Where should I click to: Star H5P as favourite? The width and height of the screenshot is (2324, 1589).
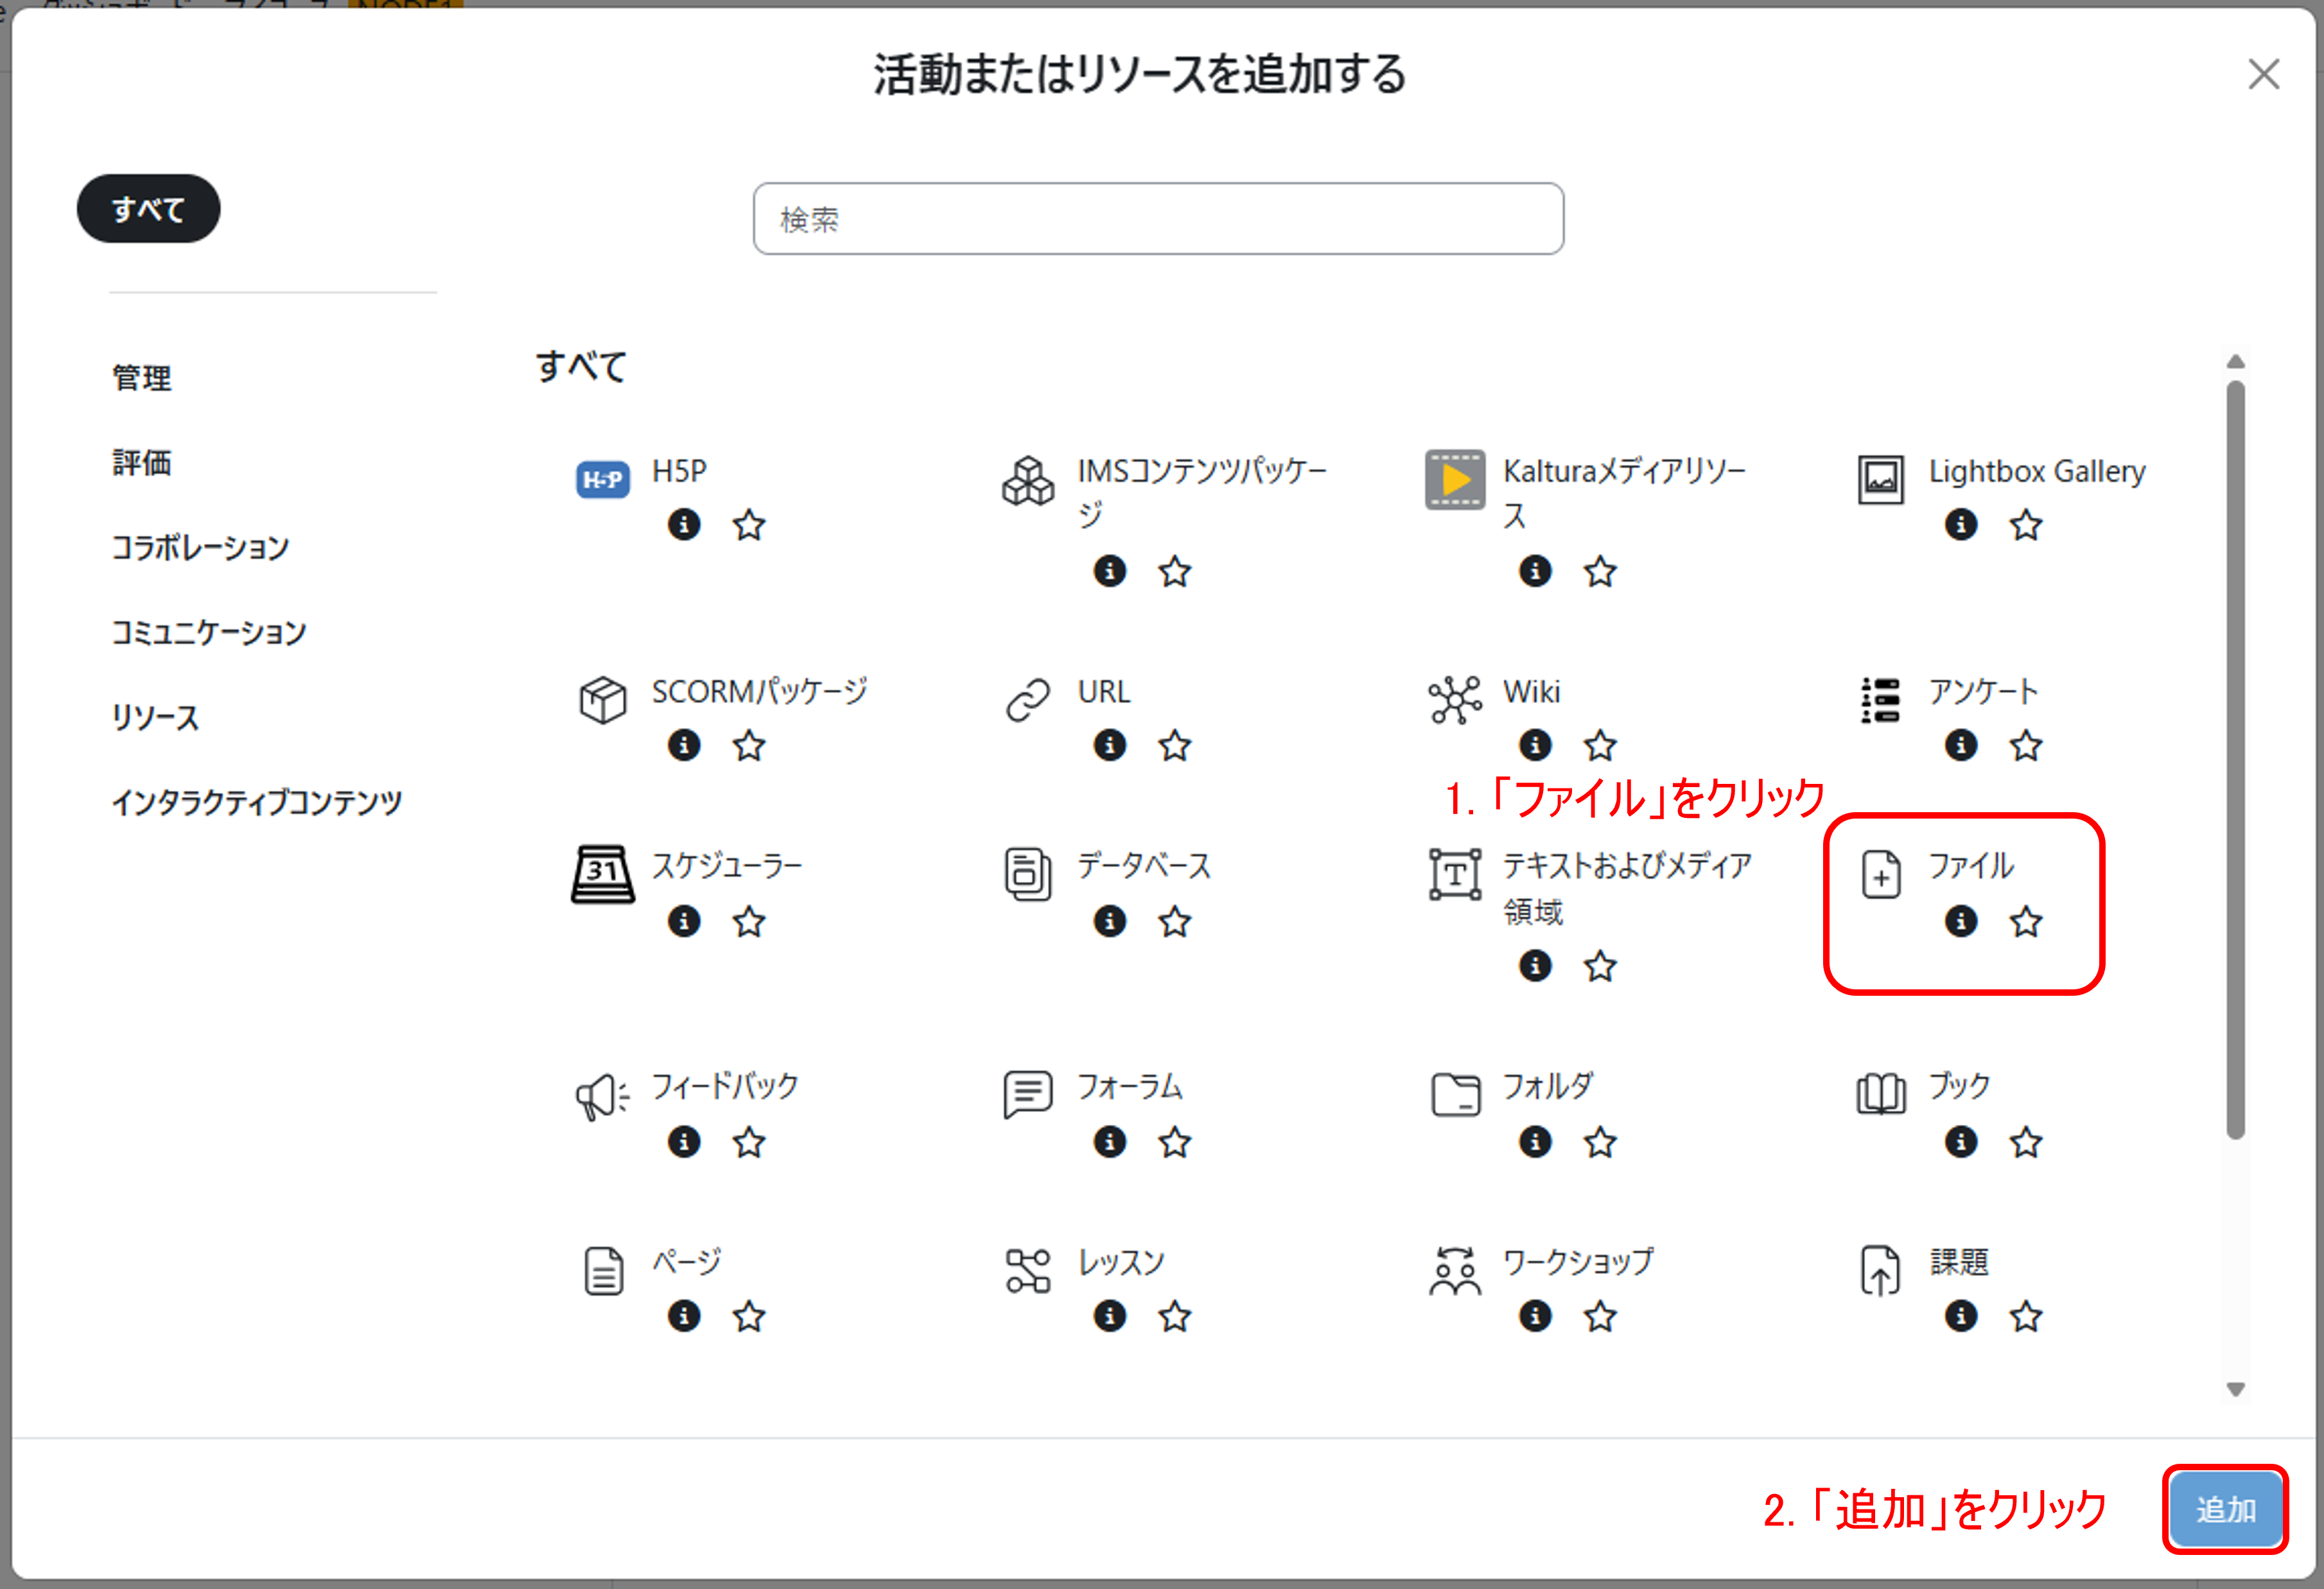(749, 524)
